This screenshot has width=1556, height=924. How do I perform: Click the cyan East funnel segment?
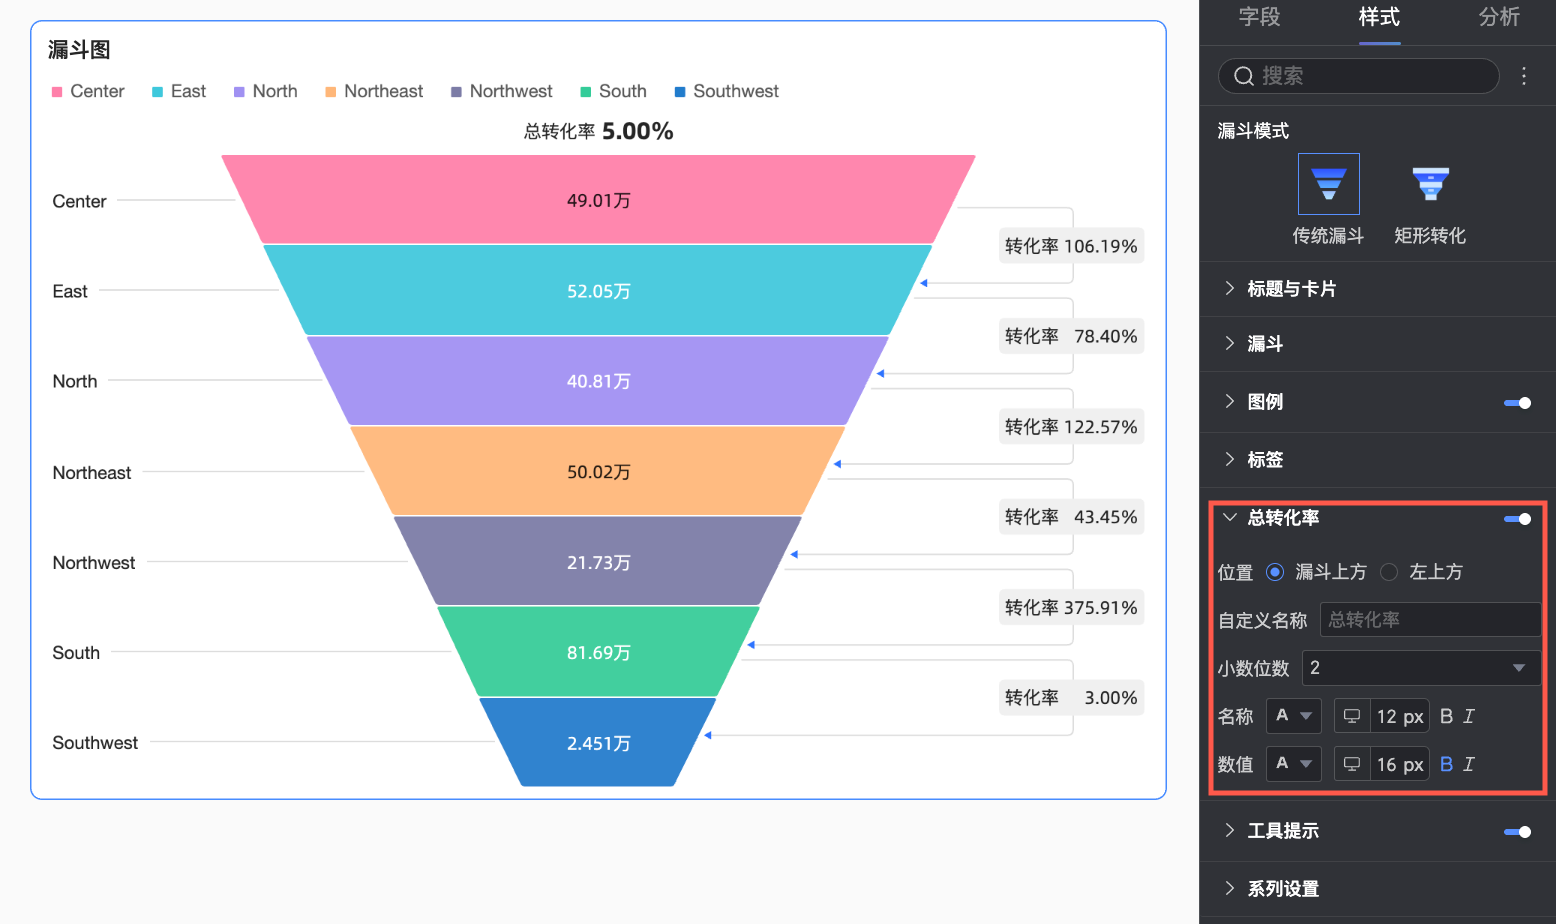[598, 290]
